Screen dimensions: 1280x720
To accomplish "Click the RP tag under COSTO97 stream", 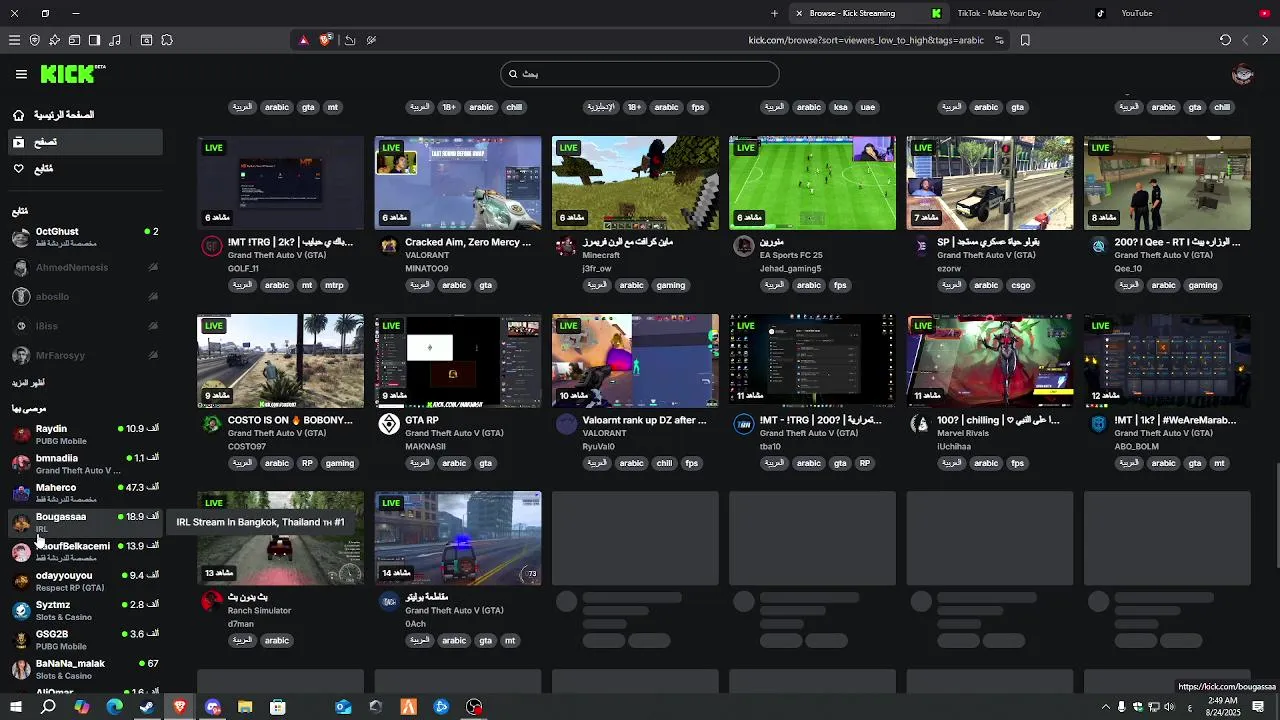I will click(307, 463).
